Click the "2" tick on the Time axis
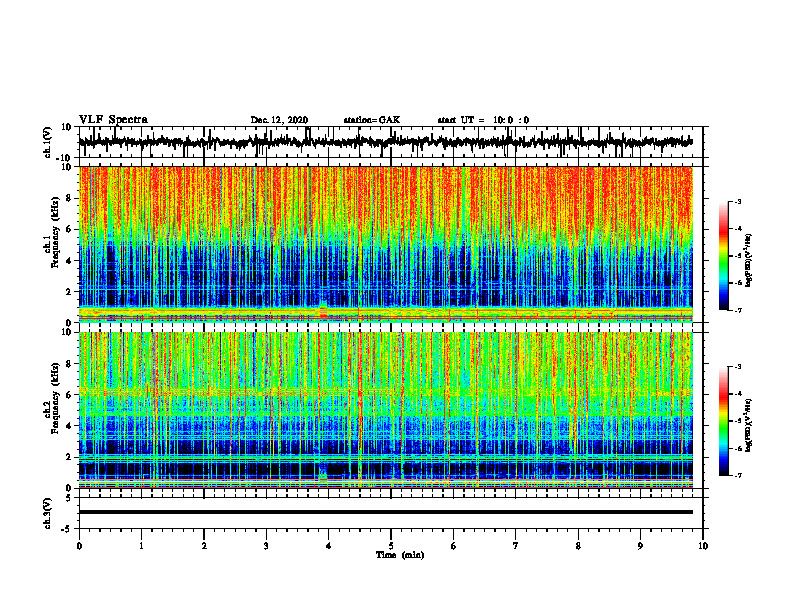This screenshot has height=612, width=792. (204, 546)
